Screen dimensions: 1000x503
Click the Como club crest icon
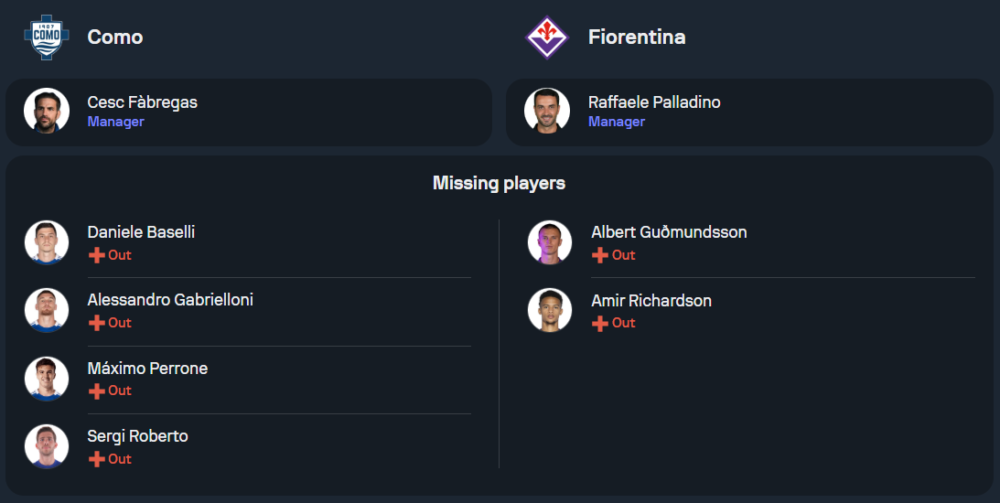[47, 37]
